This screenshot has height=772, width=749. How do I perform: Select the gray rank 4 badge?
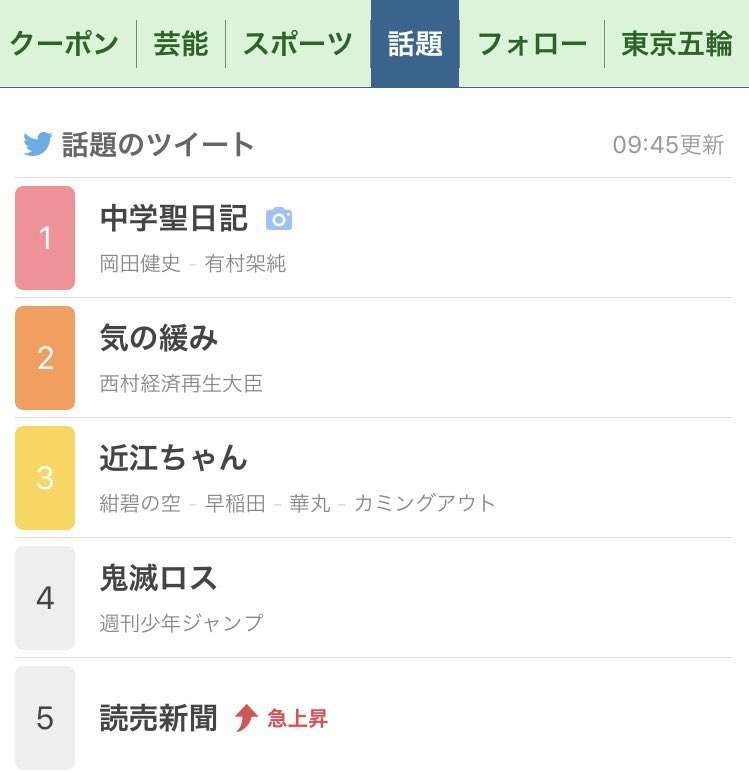[x=45, y=598]
